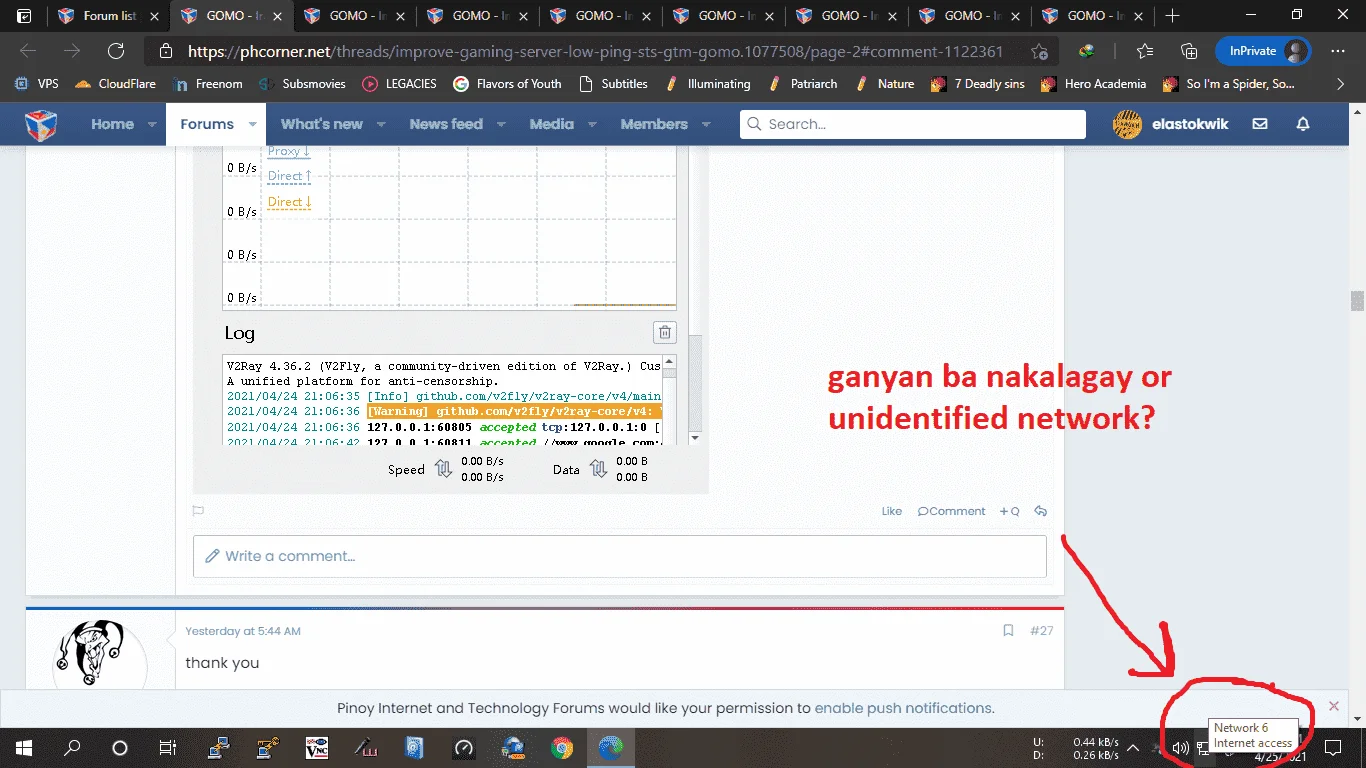
Task: Refresh the current page
Action: [x=116, y=51]
